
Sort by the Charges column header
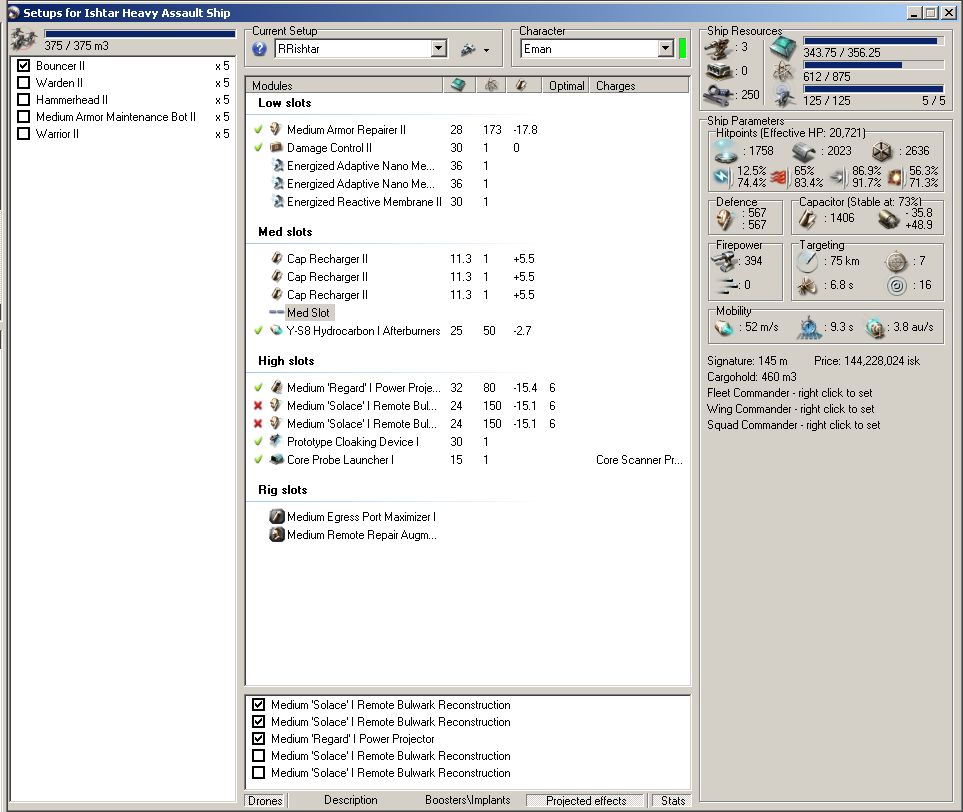click(639, 85)
